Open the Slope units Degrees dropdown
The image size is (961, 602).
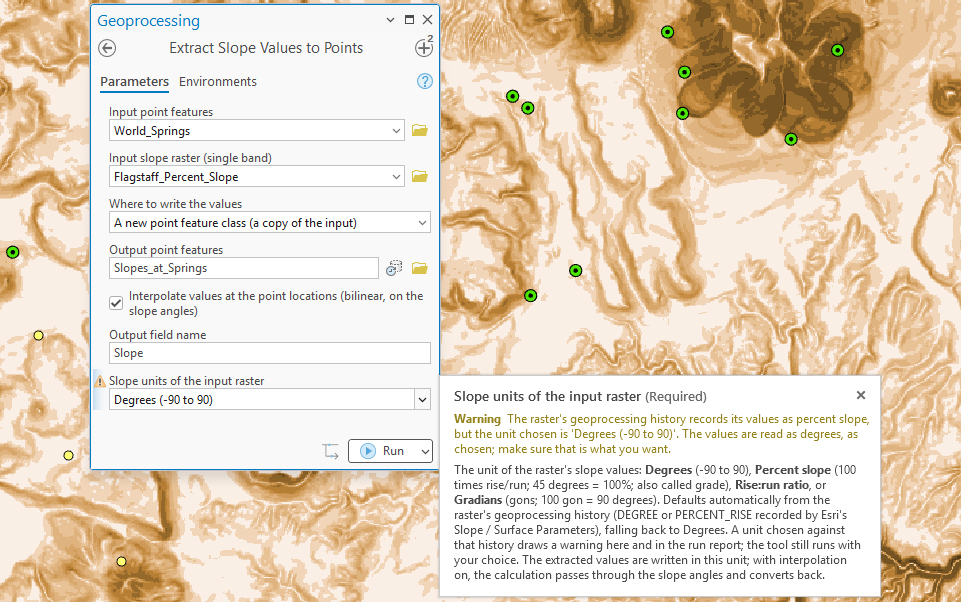(422, 400)
